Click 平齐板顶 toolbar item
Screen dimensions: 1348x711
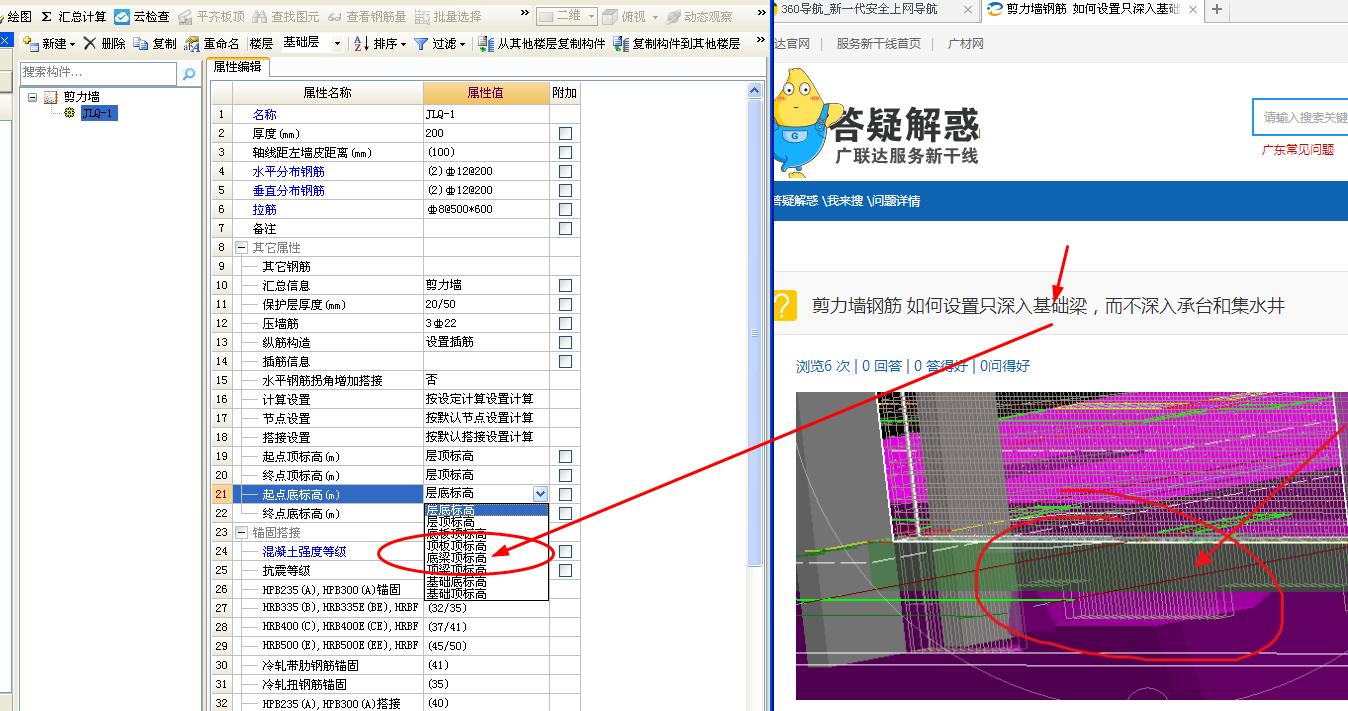pyautogui.click(x=210, y=17)
